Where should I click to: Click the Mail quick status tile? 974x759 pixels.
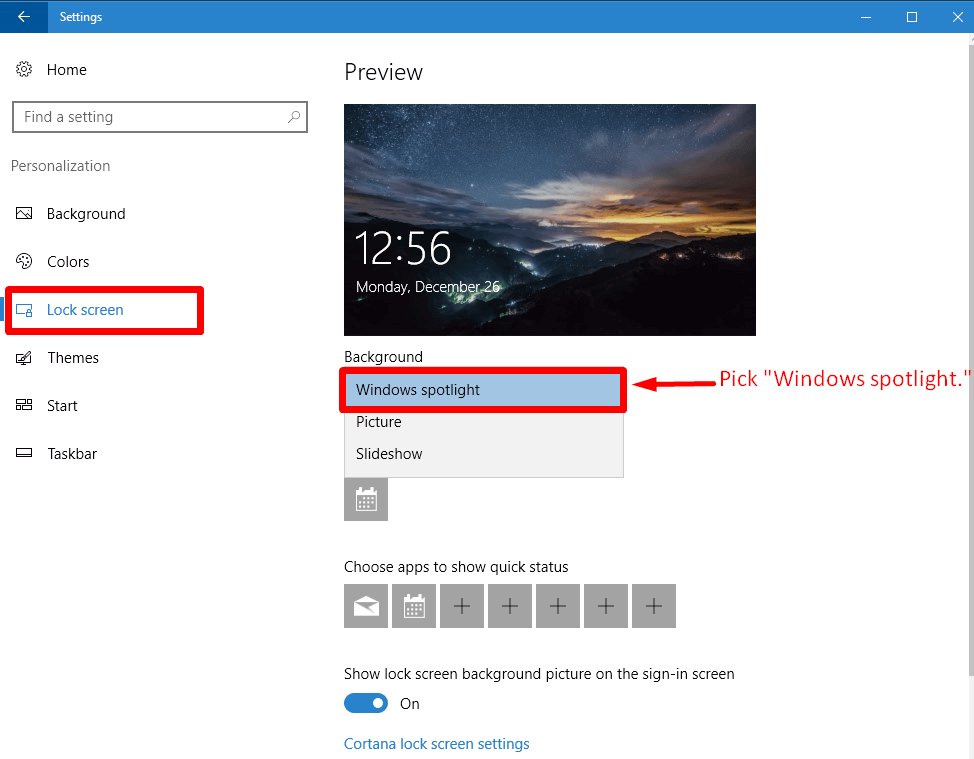[x=366, y=606]
